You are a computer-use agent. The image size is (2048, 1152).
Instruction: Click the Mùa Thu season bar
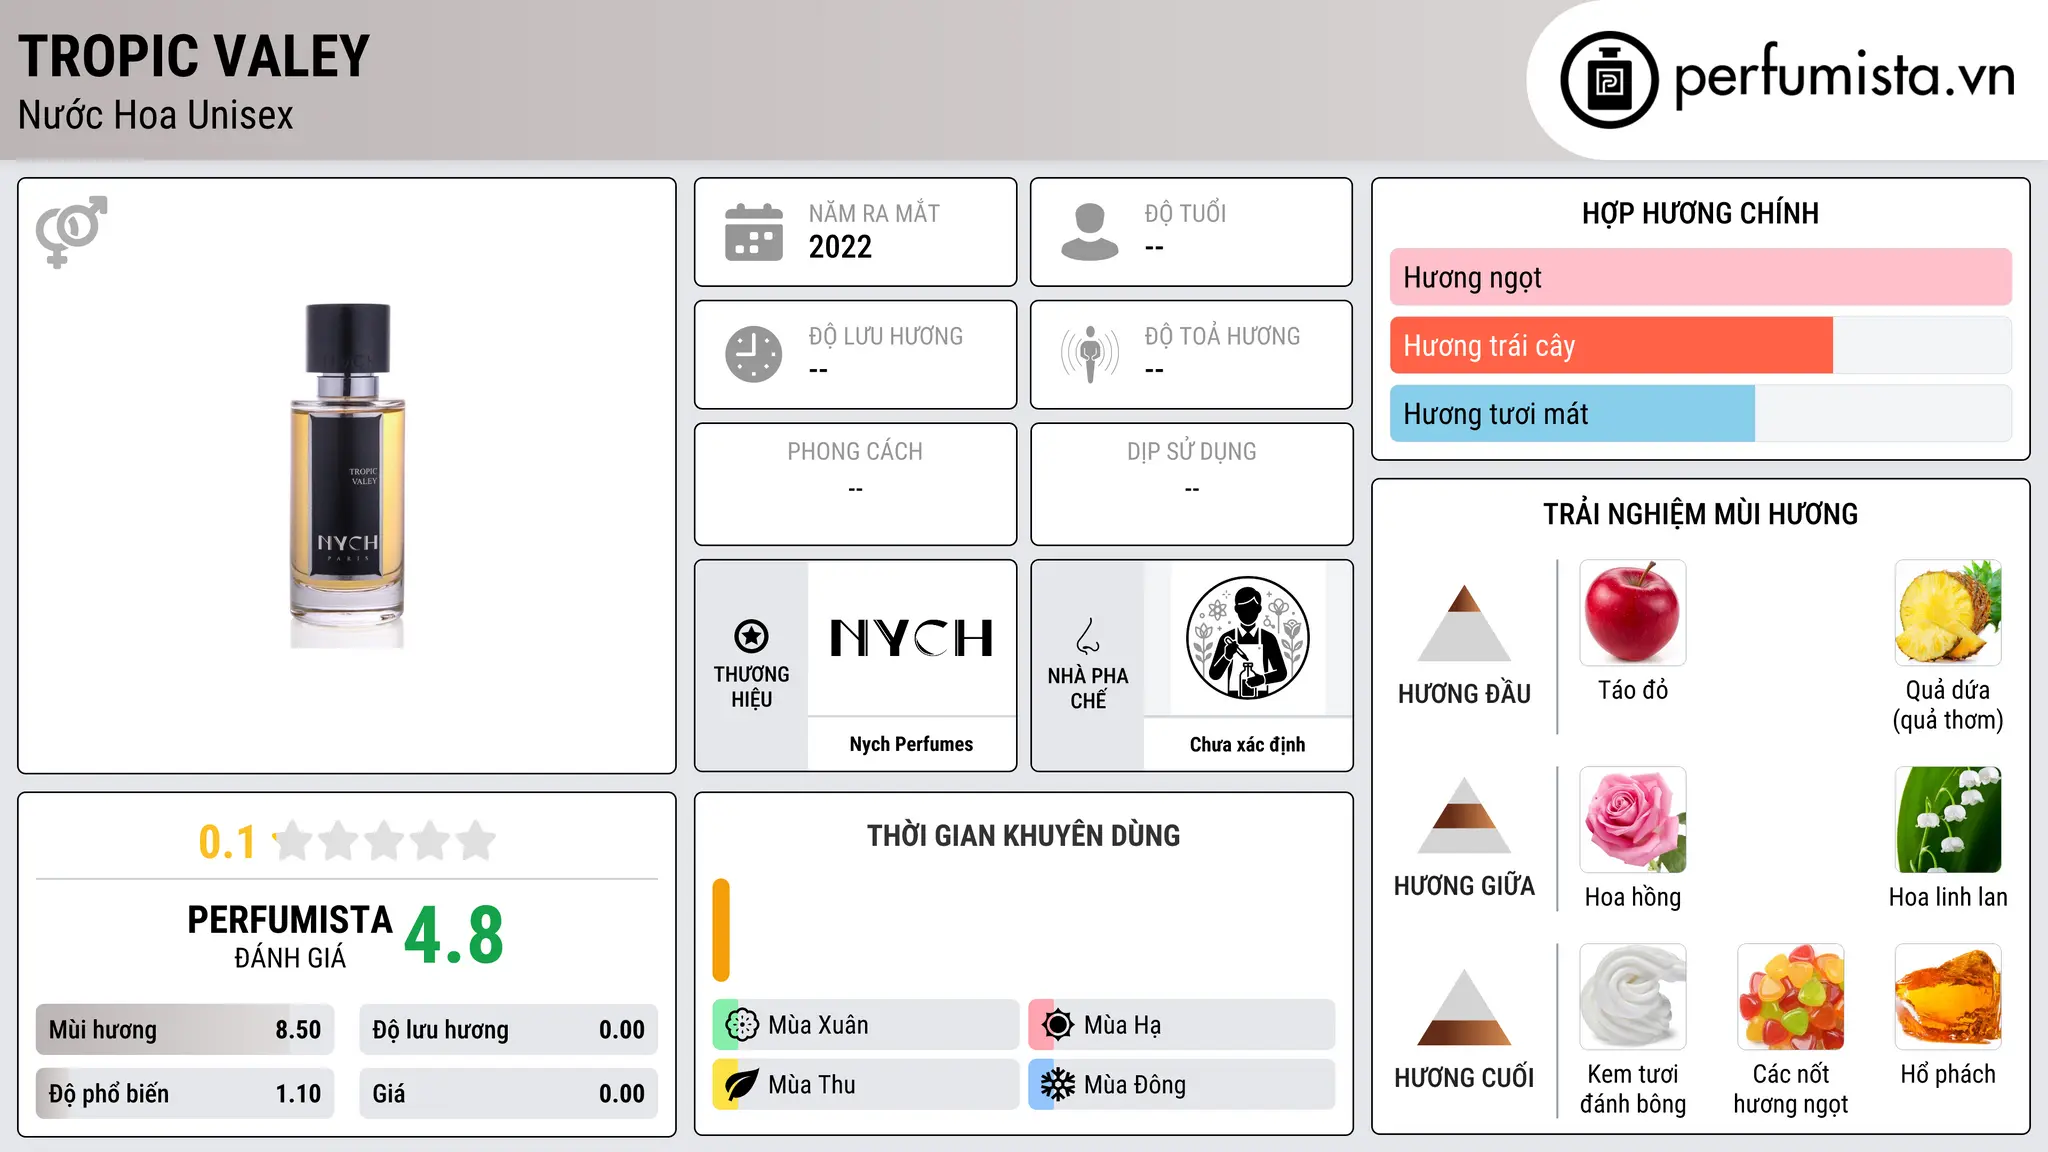pos(866,1085)
